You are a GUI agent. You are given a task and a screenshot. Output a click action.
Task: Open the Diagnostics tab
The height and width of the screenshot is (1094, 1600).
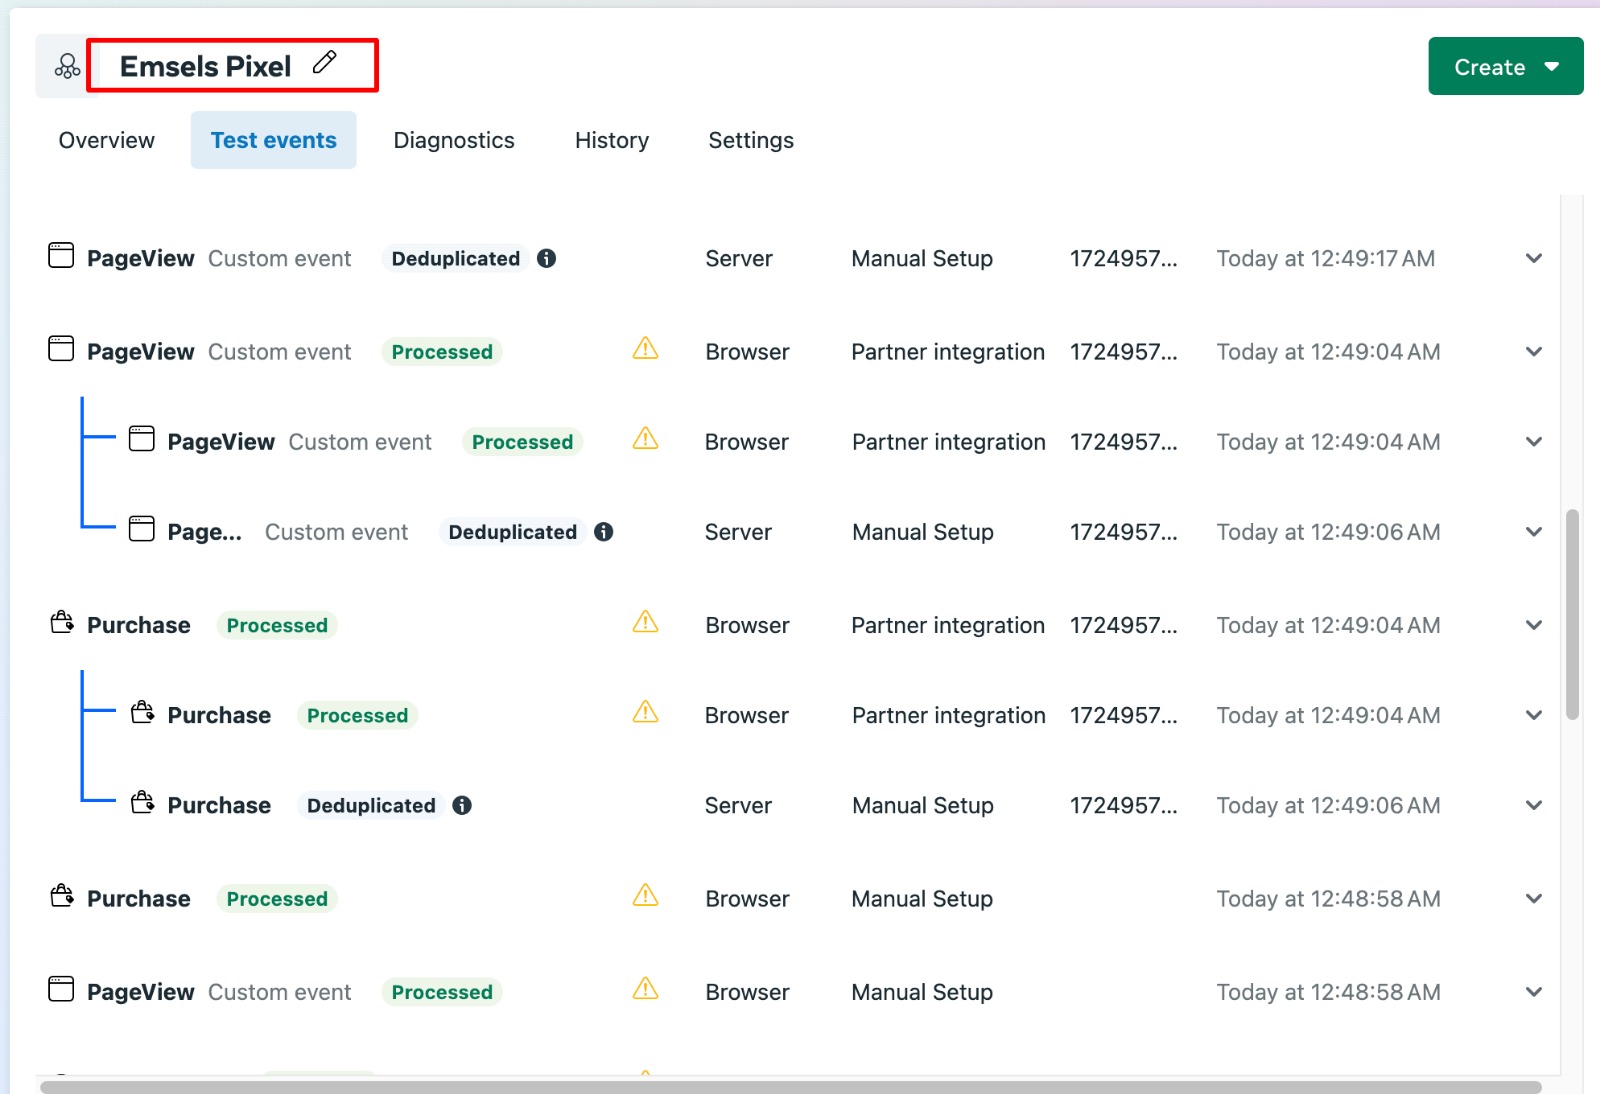point(454,140)
